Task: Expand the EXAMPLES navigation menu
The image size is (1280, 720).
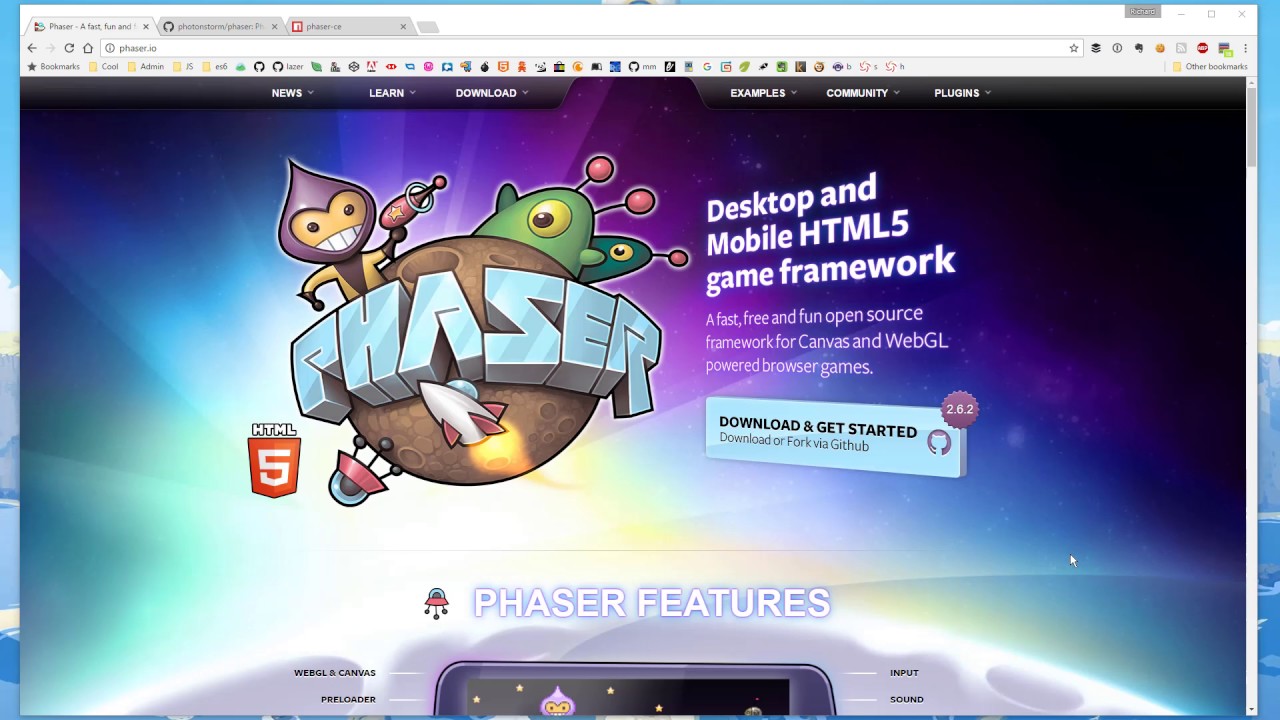Action: (763, 93)
